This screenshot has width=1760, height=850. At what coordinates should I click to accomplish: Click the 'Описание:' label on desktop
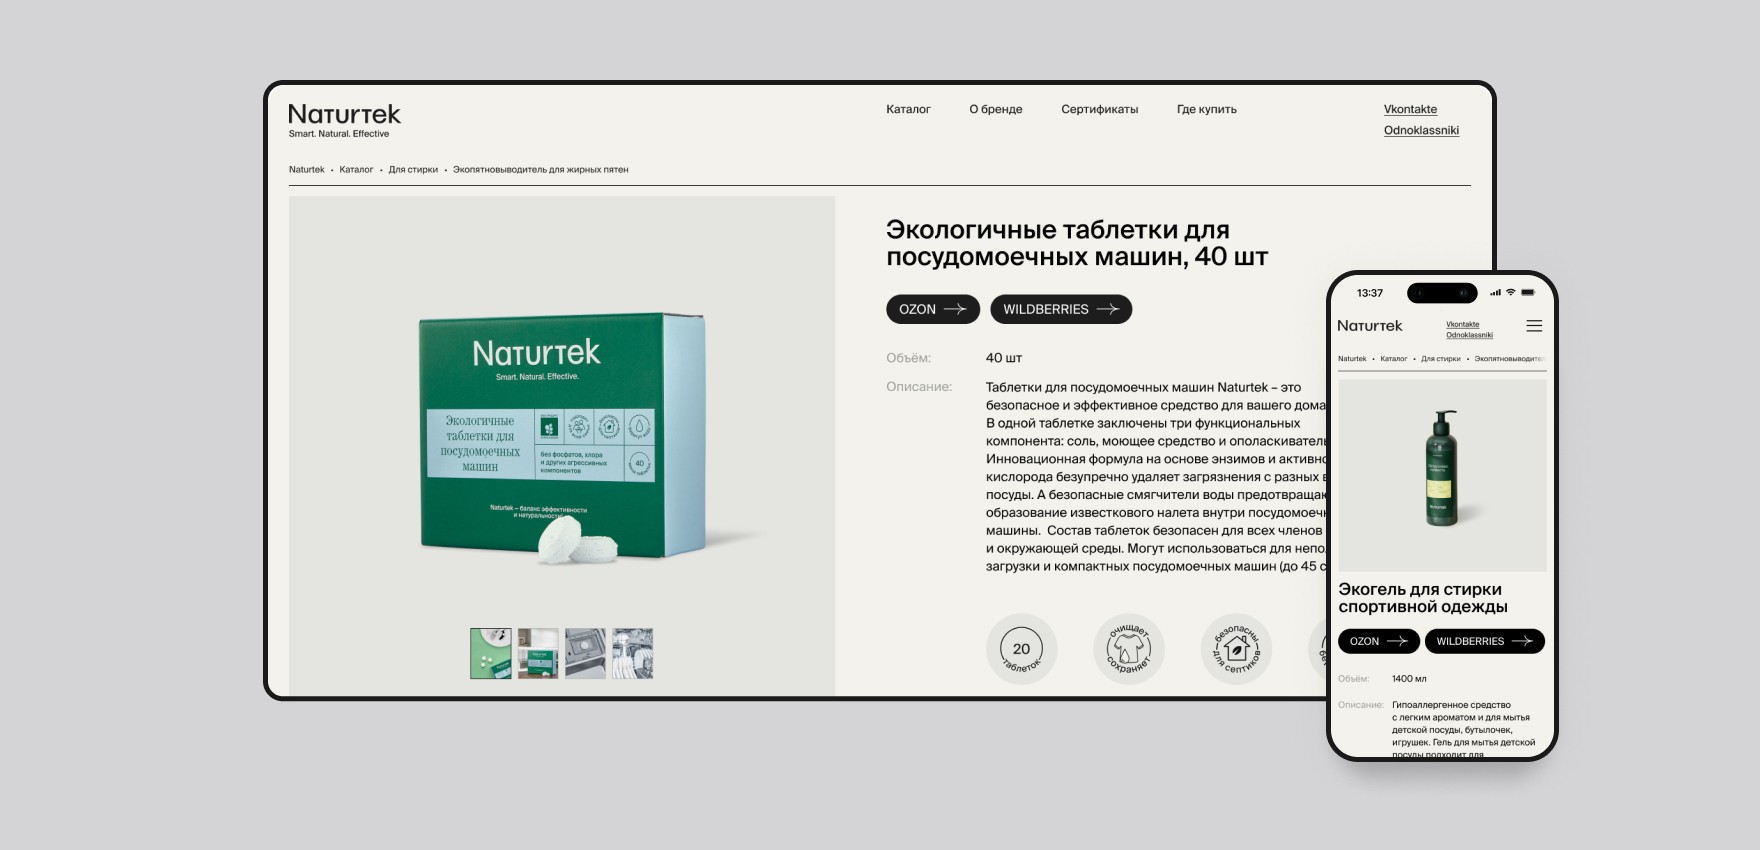(919, 387)
